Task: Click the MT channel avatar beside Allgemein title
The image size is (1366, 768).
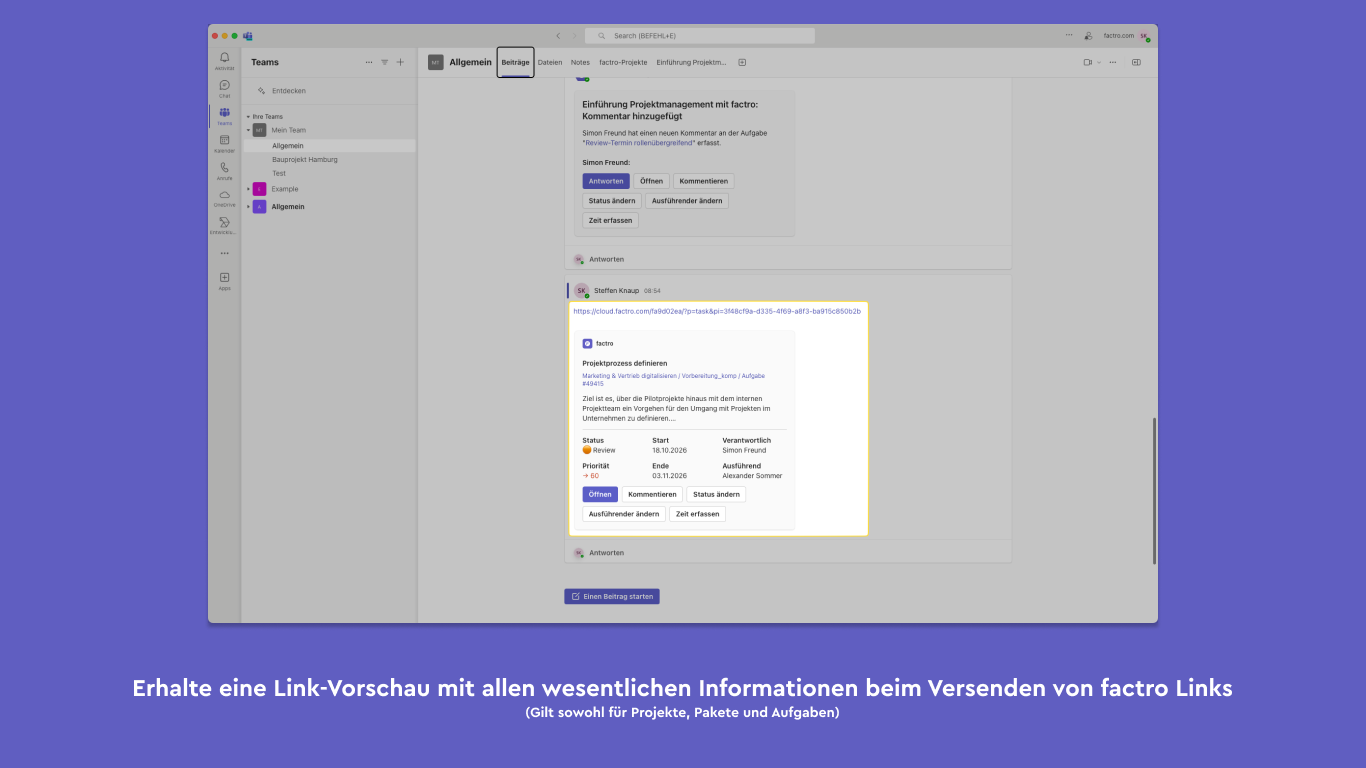Action: pos(435,62)
